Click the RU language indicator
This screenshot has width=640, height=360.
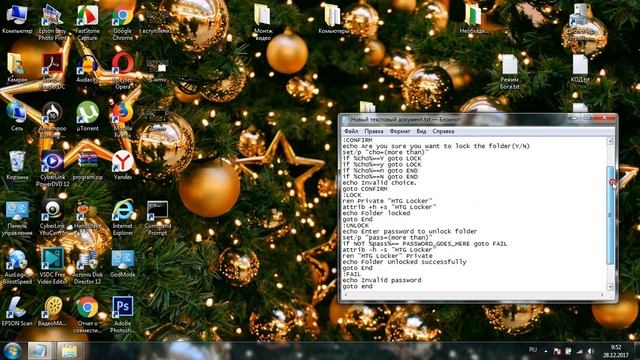click(x=533, y=350)
